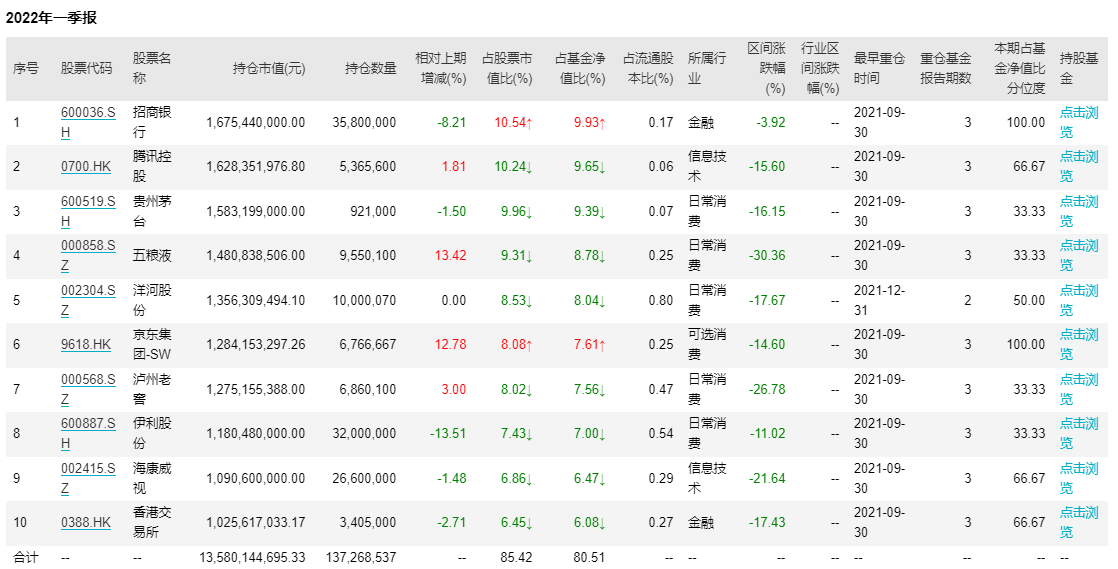Click the 区间涨跌幅(%) column header
This screenshot has width=1118, height=569.
[x=766, y=68]
